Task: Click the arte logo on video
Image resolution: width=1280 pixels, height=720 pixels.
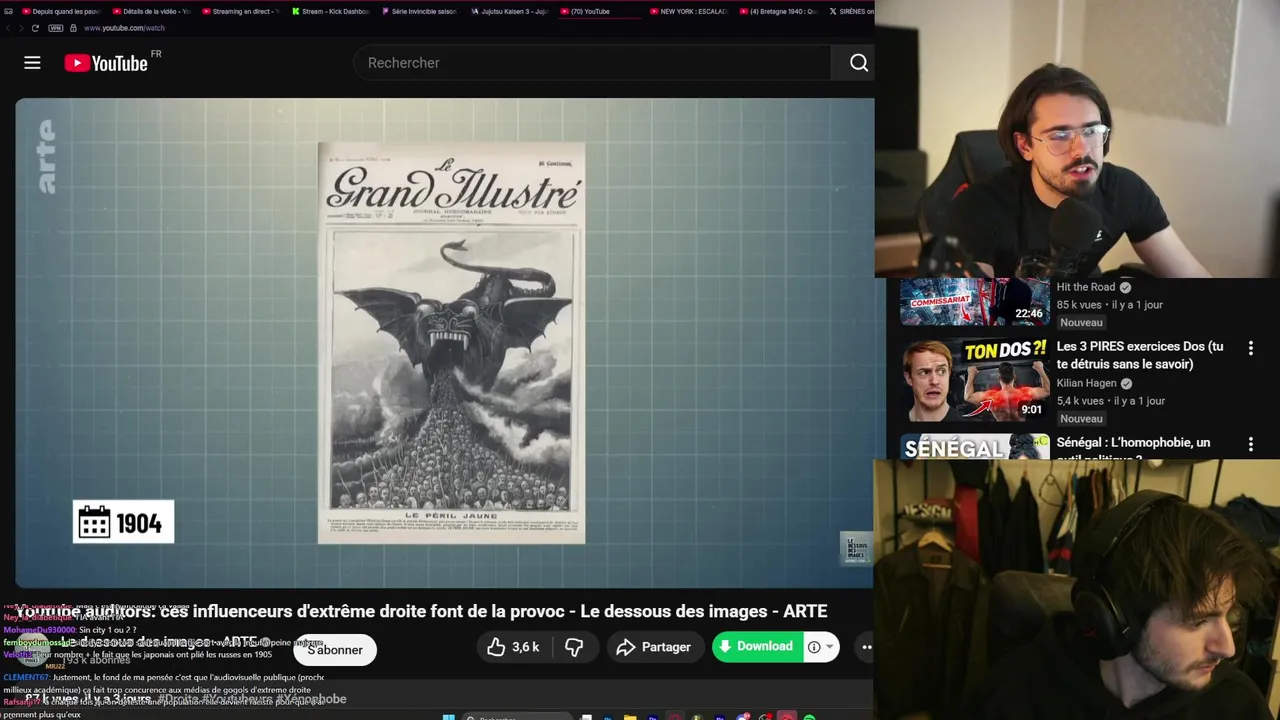Action: coord(46,157)
